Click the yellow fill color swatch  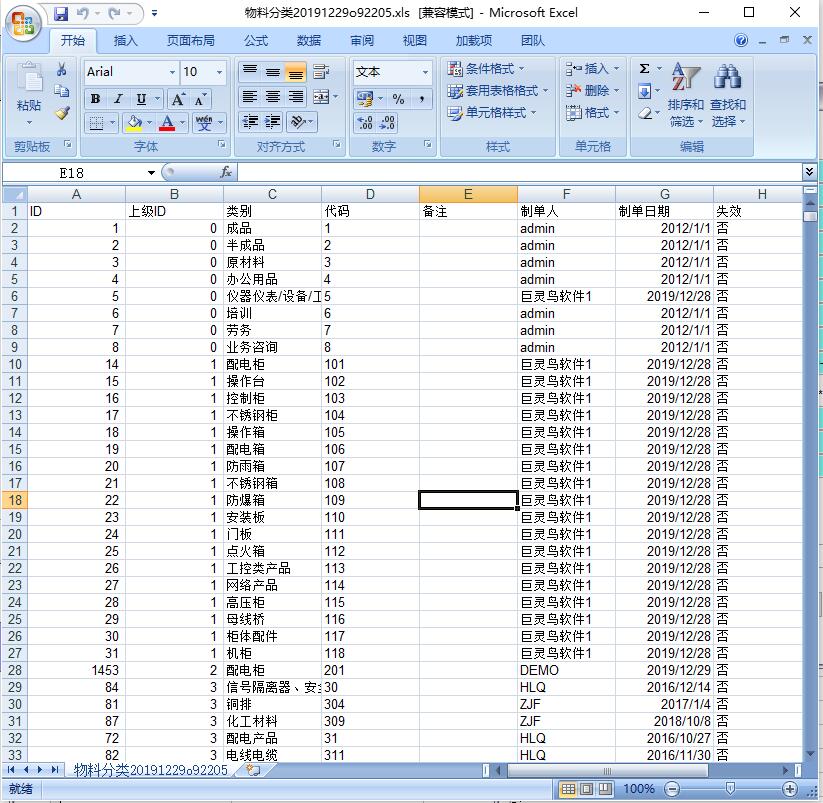(x=133, y=123)
